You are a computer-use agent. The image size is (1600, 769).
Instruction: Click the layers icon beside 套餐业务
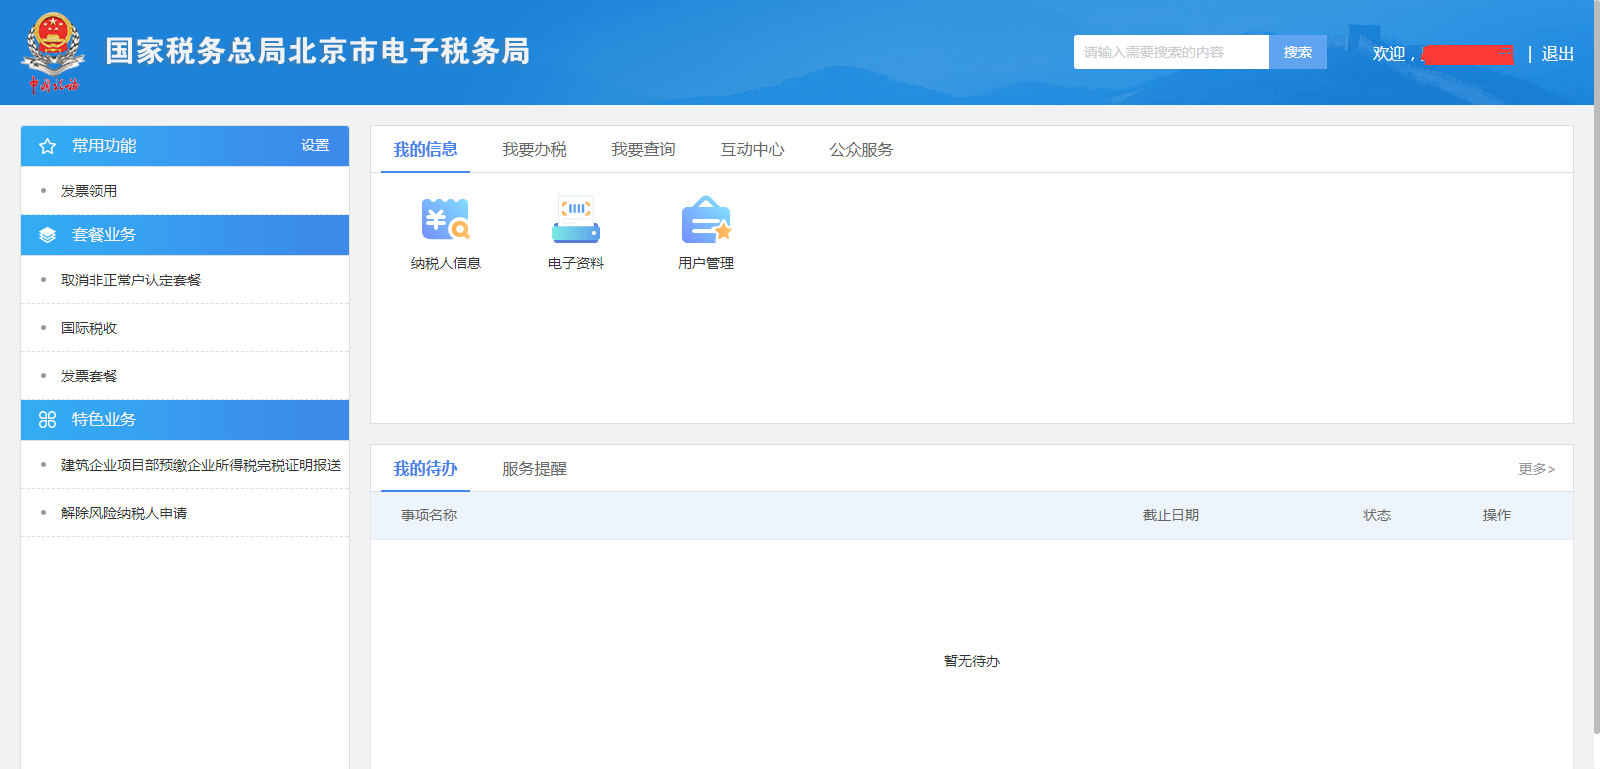pos(47,235)
